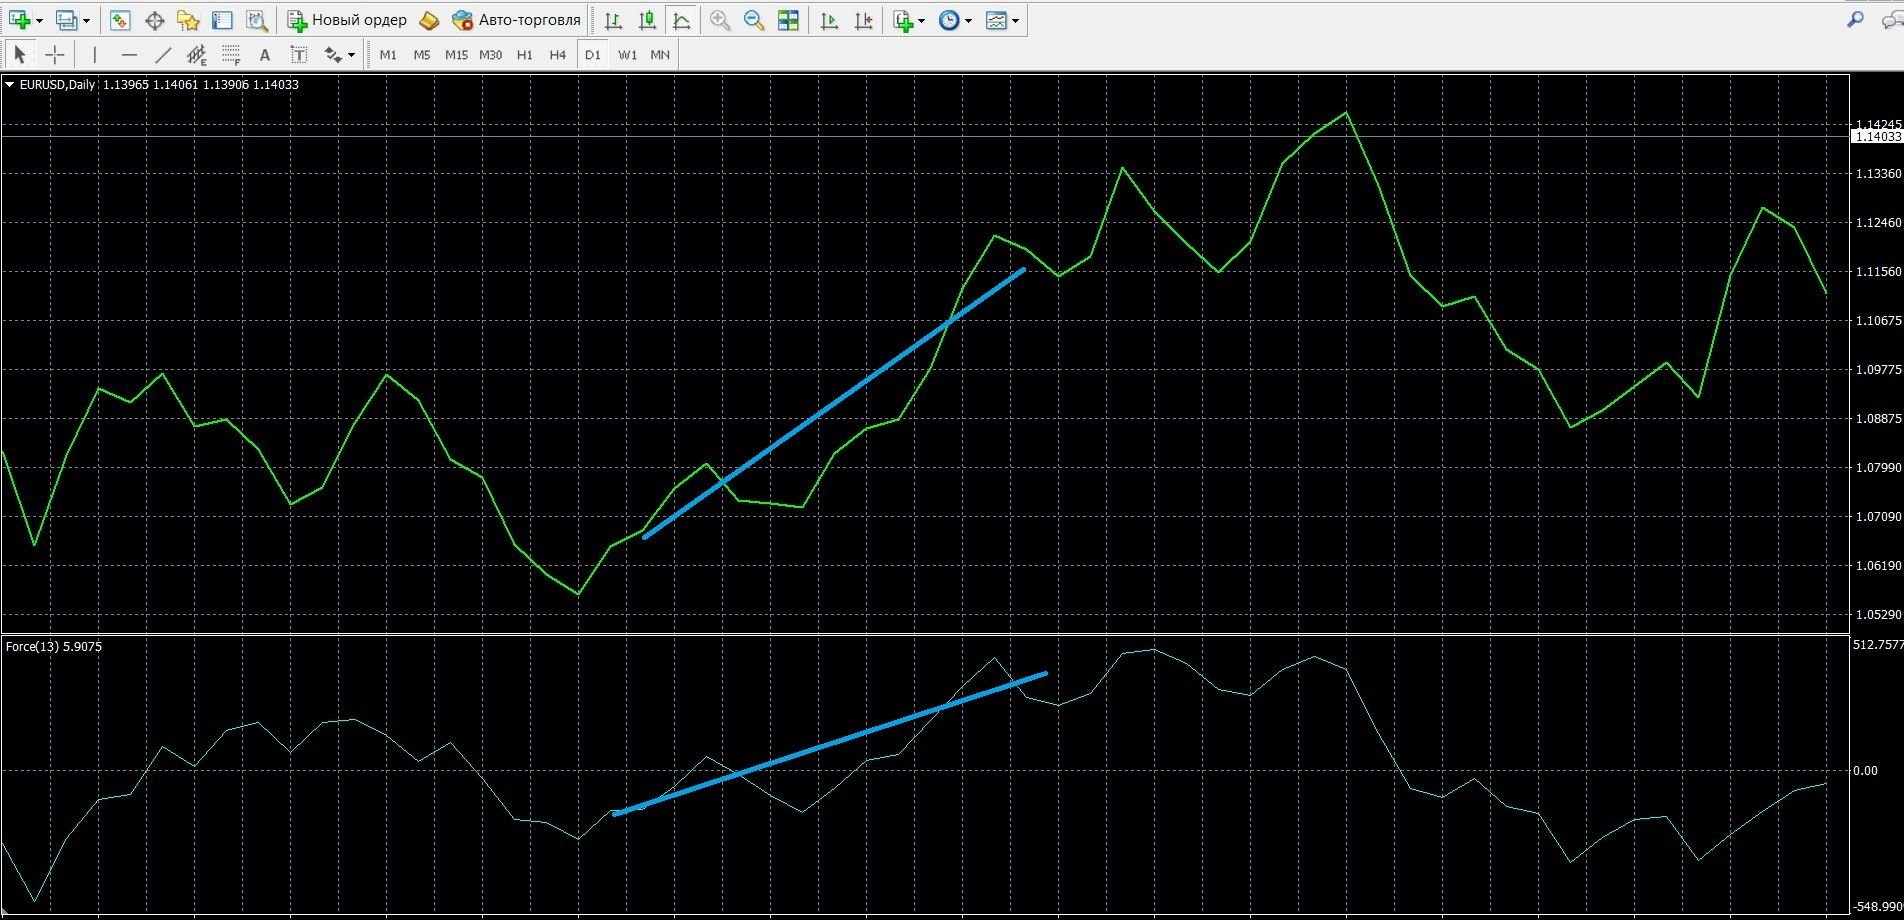Toggle chart auto scroll
The width and height of the screenshot is (1904, 920).
[829, 20]
